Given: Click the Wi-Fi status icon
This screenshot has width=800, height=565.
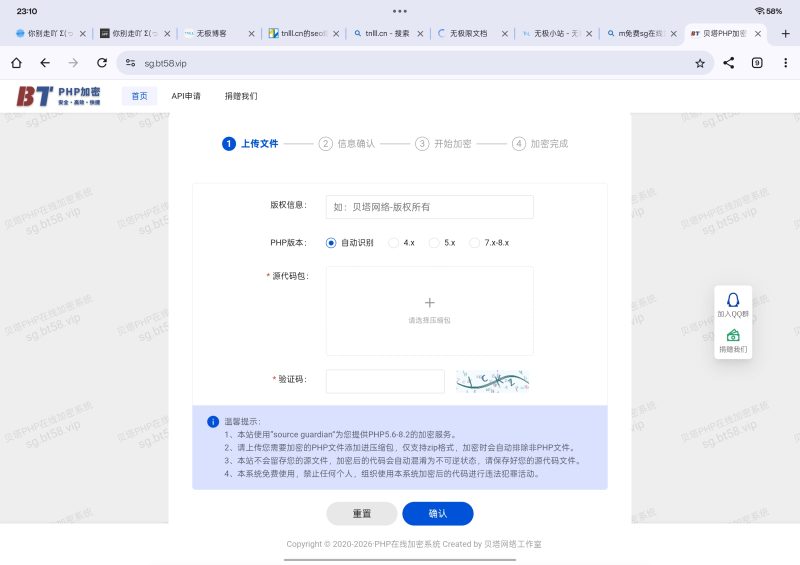Looking at the screenshot, I should [x=760, y=11].
